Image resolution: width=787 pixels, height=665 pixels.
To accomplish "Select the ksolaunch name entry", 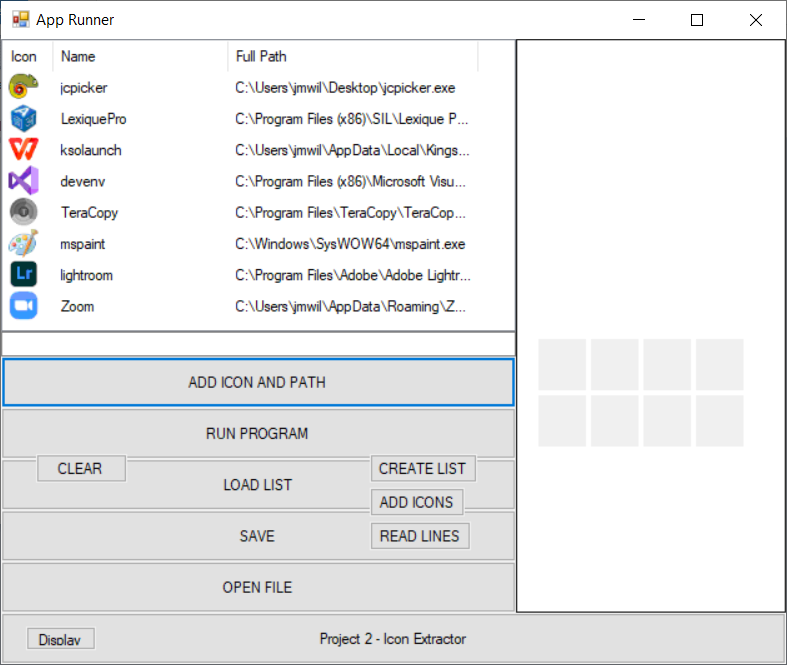I will (x=91, y=150).
